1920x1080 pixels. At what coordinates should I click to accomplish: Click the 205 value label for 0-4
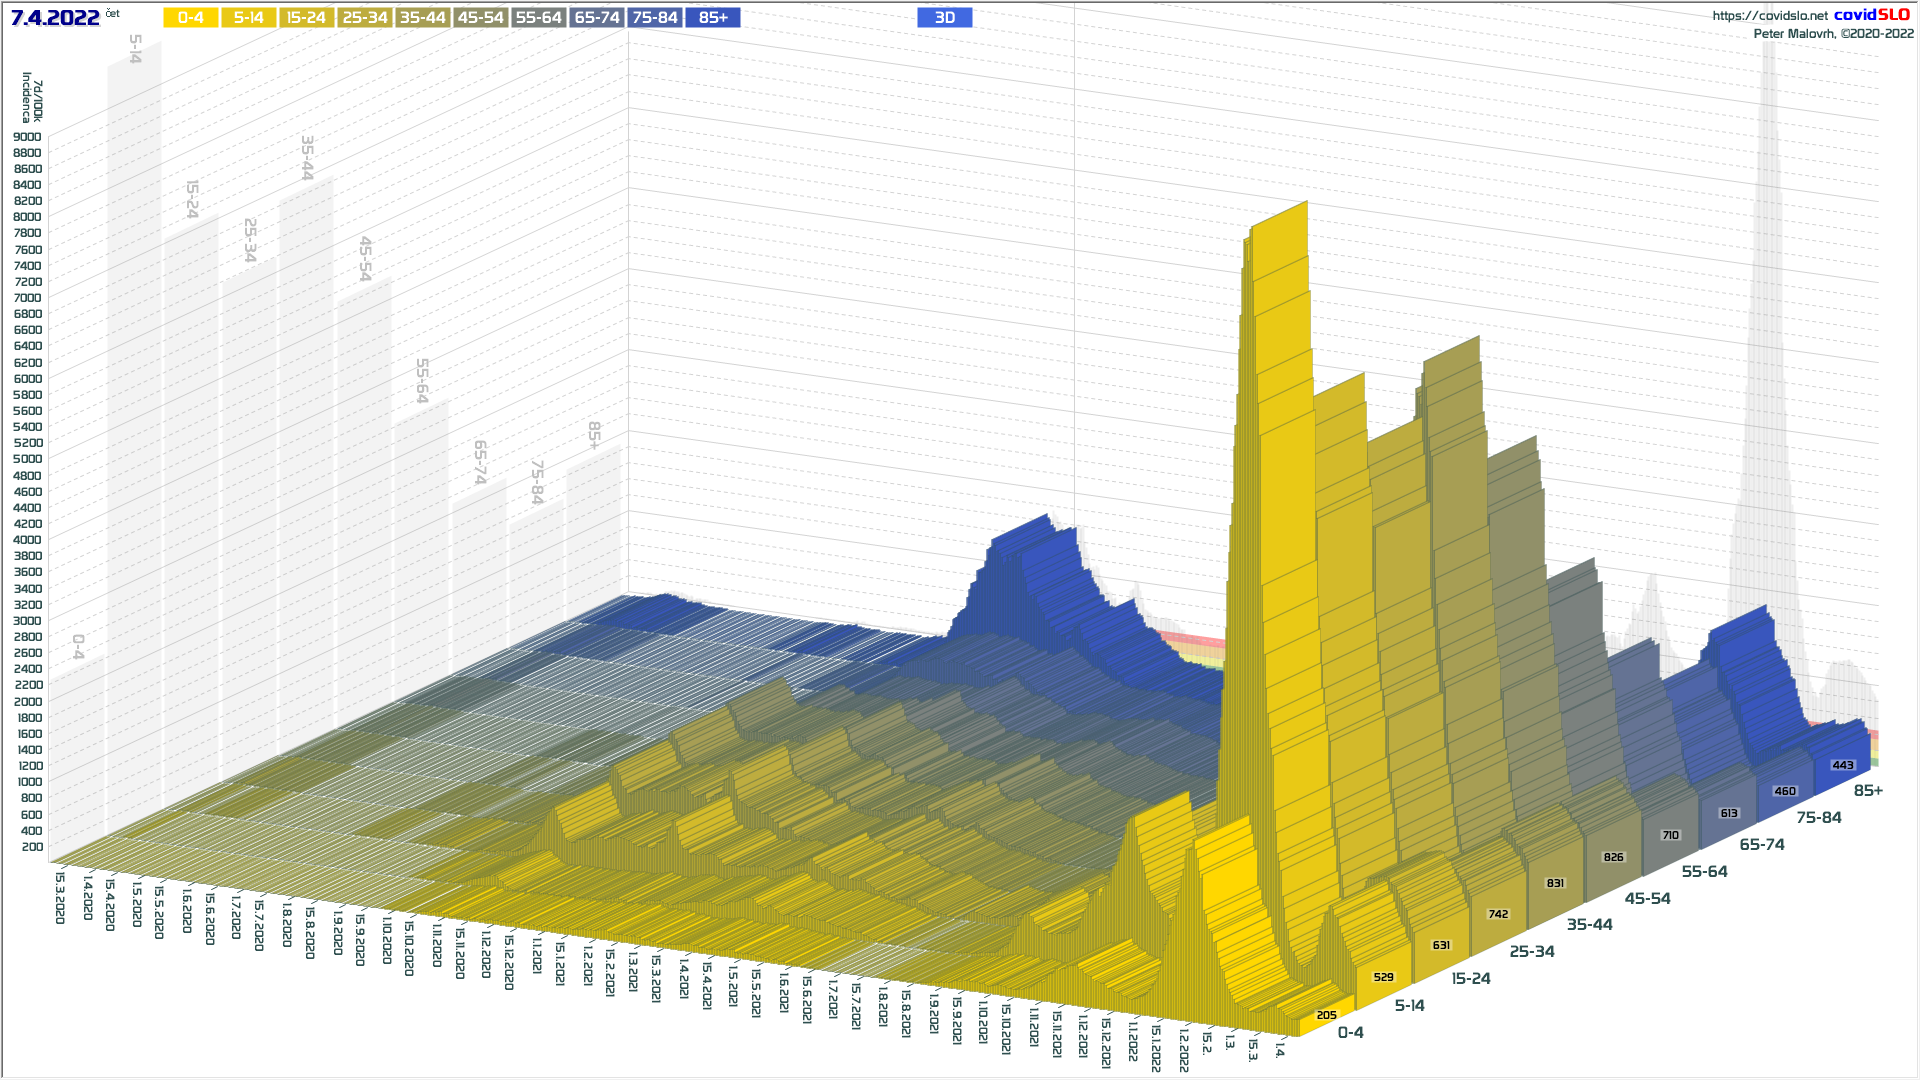pos(1326,1015)
